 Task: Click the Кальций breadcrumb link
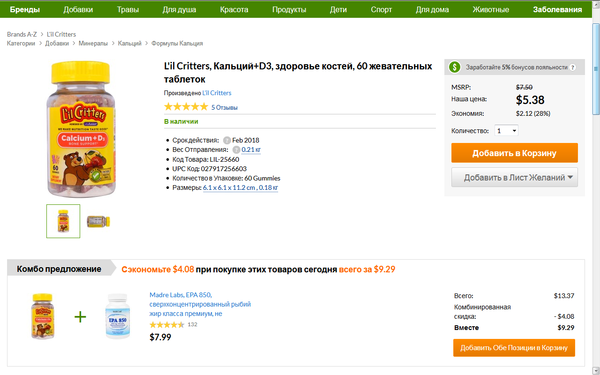tap(130, 43)
